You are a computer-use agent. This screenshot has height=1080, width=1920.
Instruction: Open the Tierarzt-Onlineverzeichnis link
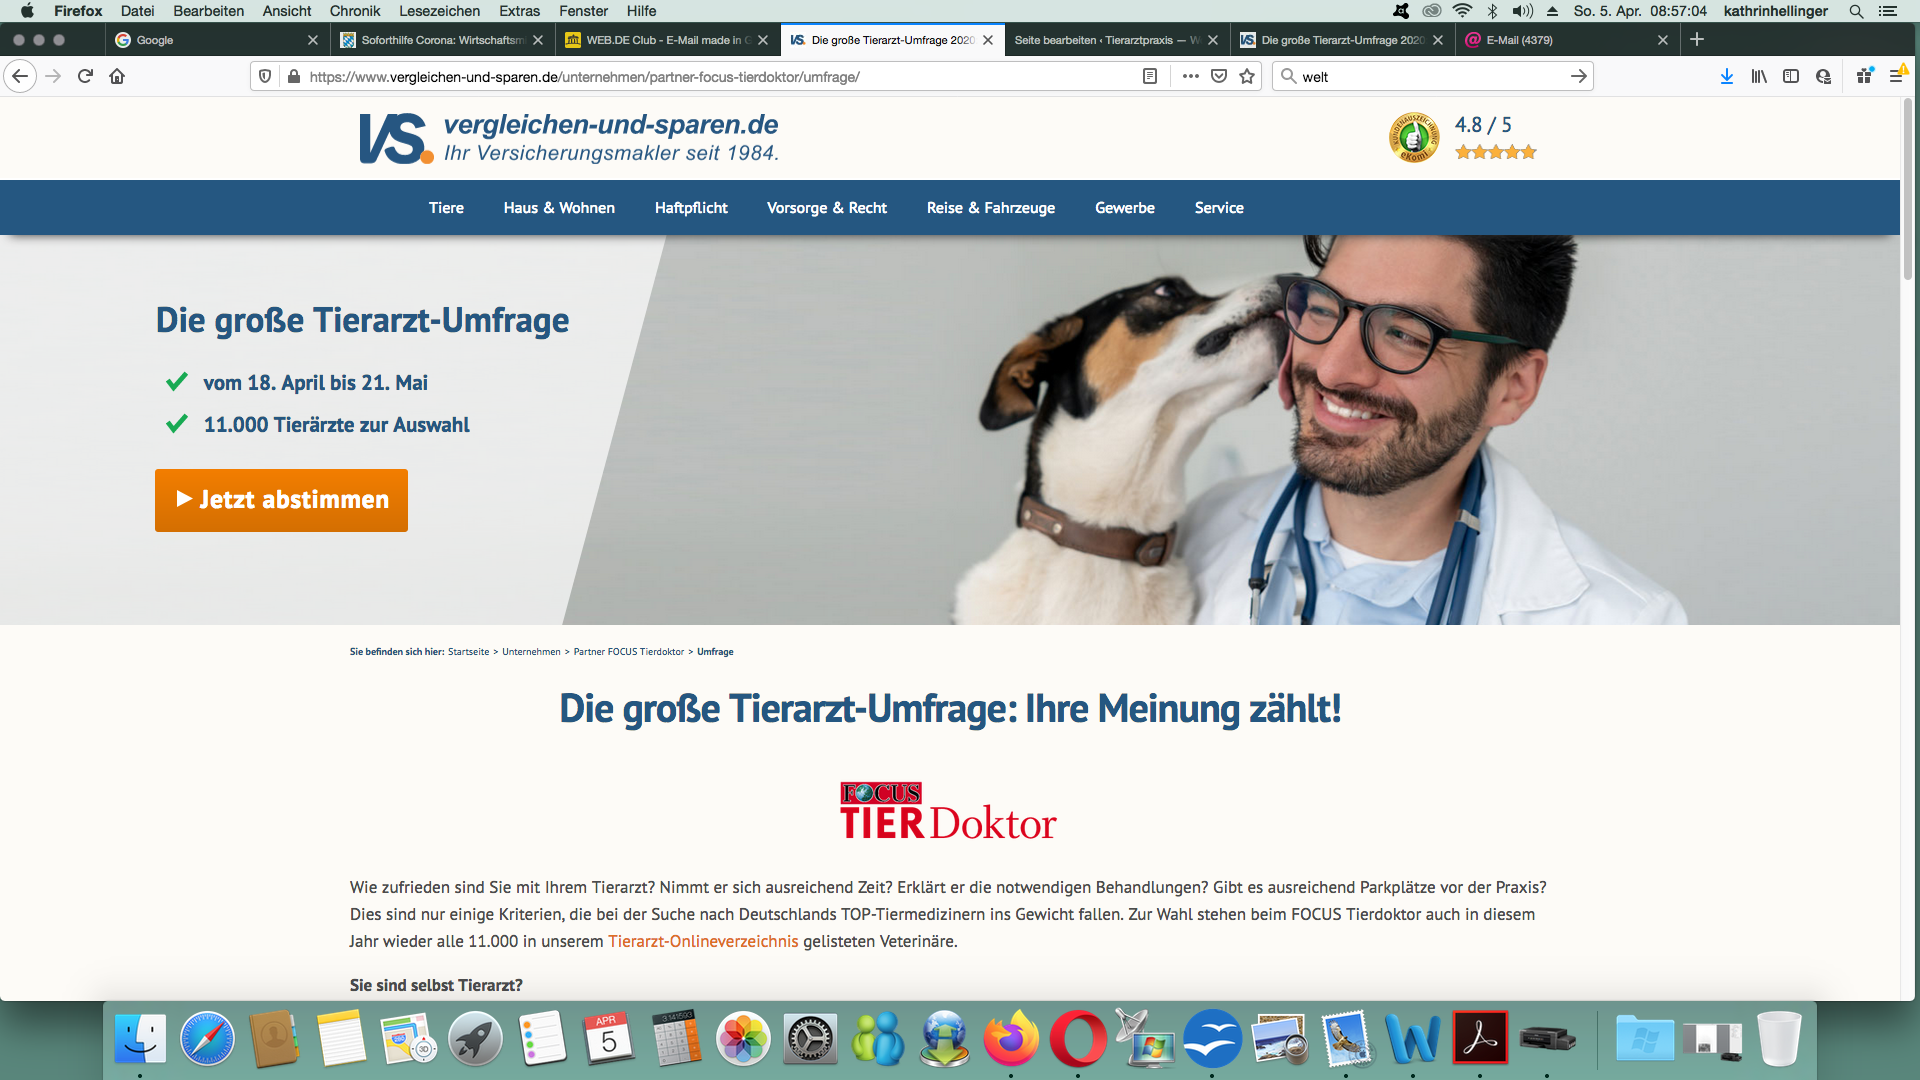point(703,941)
